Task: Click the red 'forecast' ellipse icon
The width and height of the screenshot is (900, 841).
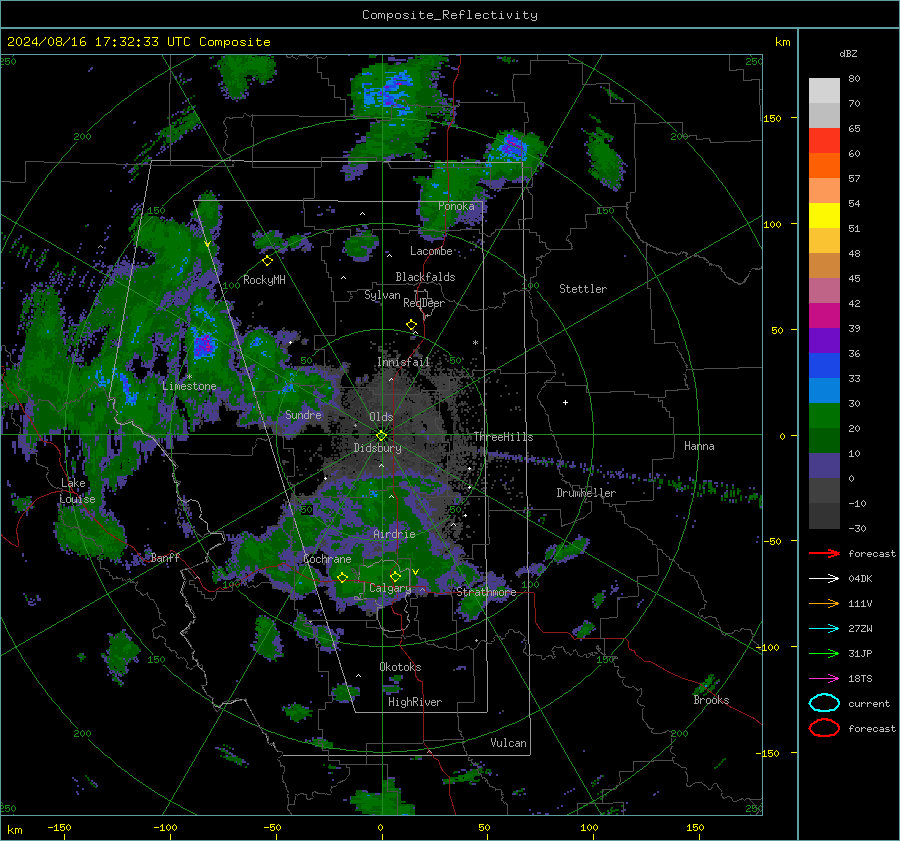Action: pyautogui.click(x=824, y=728)
